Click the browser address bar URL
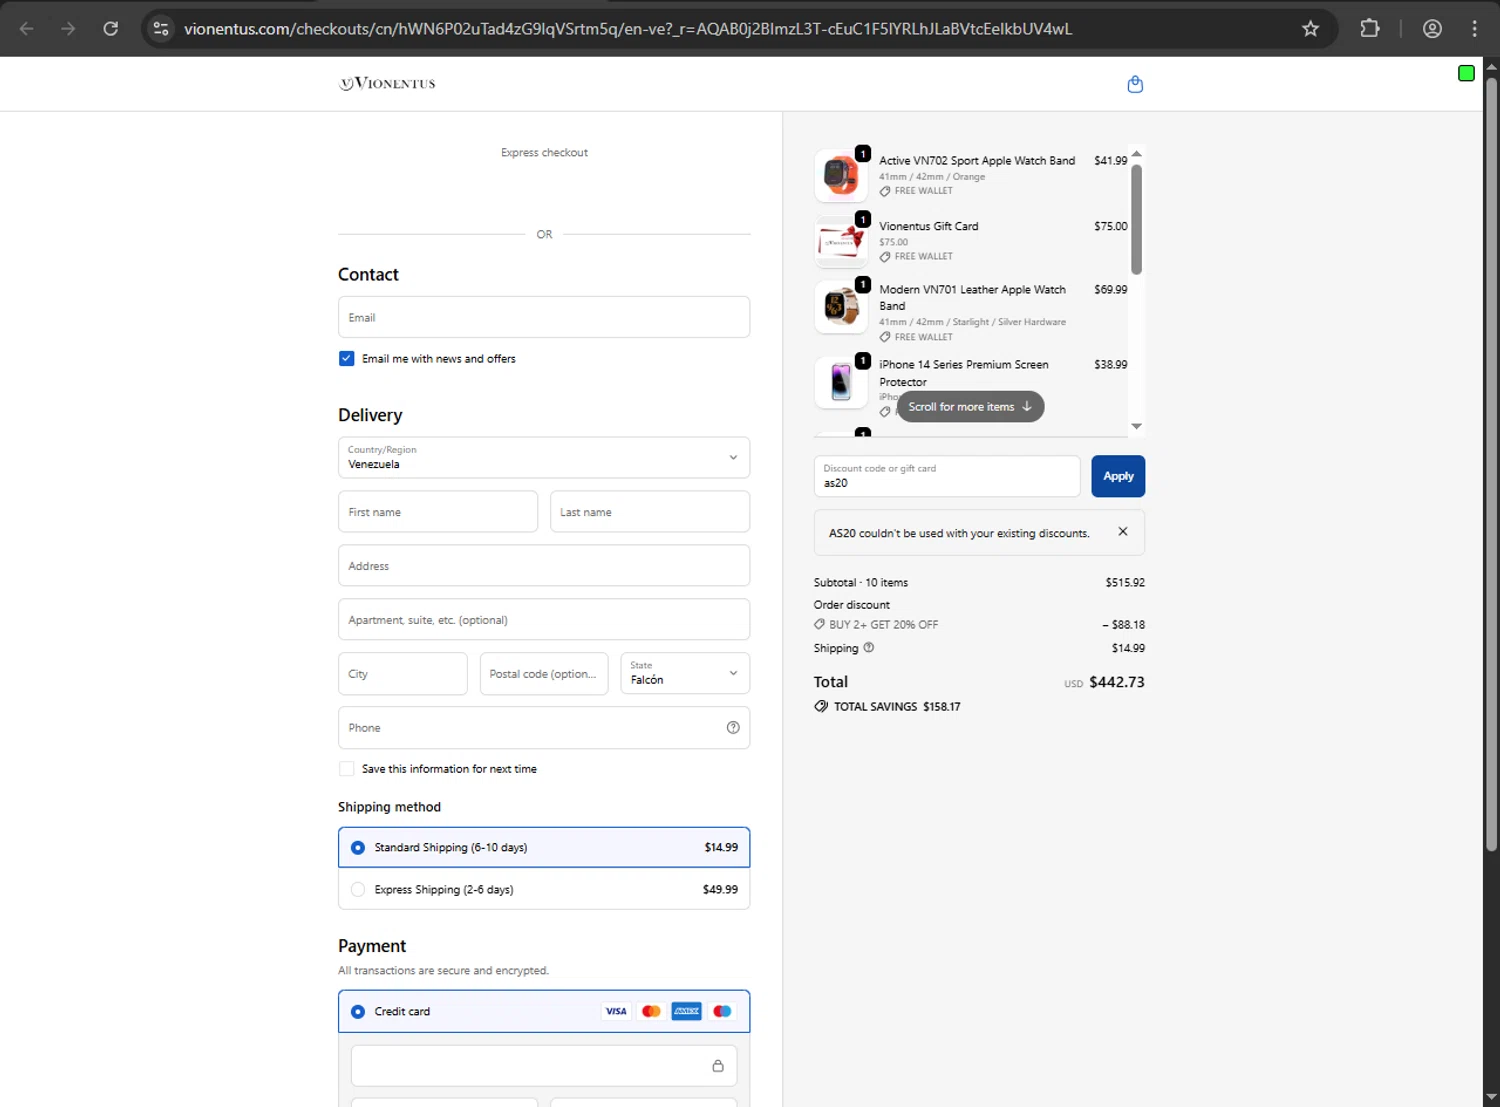The width and height of the screenshot is (1500, 1107). pyautogui.click(x=628, y=29)
